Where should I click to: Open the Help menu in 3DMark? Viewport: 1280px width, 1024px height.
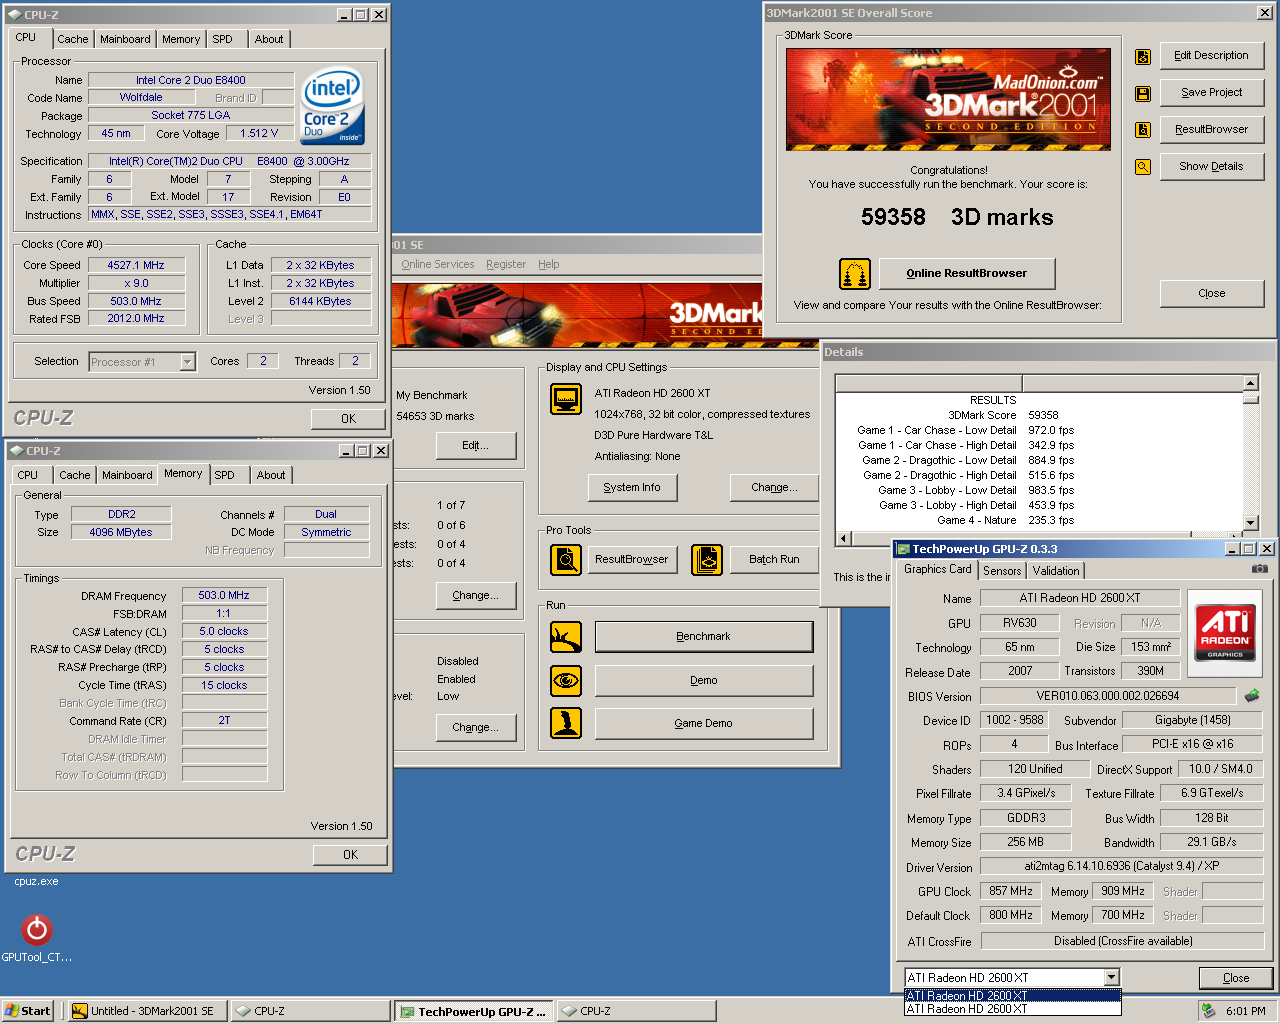[549, 264]
